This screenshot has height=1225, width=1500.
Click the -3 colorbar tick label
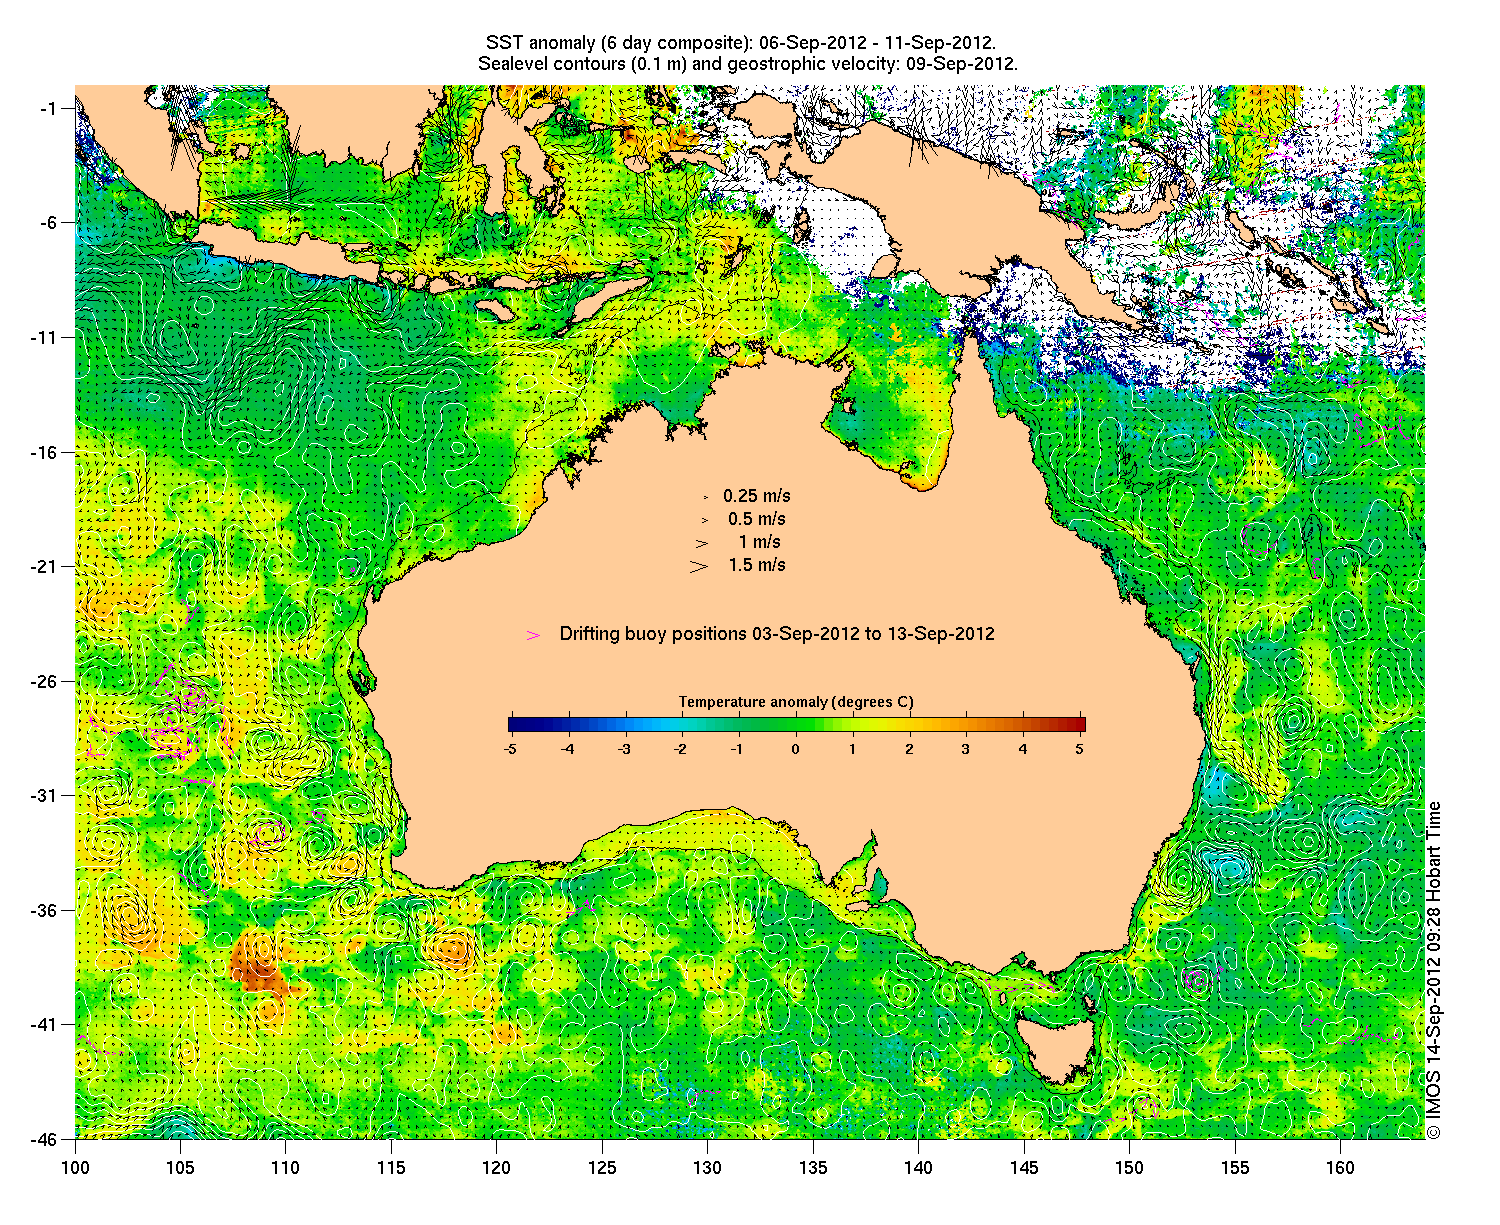point(623,748)
